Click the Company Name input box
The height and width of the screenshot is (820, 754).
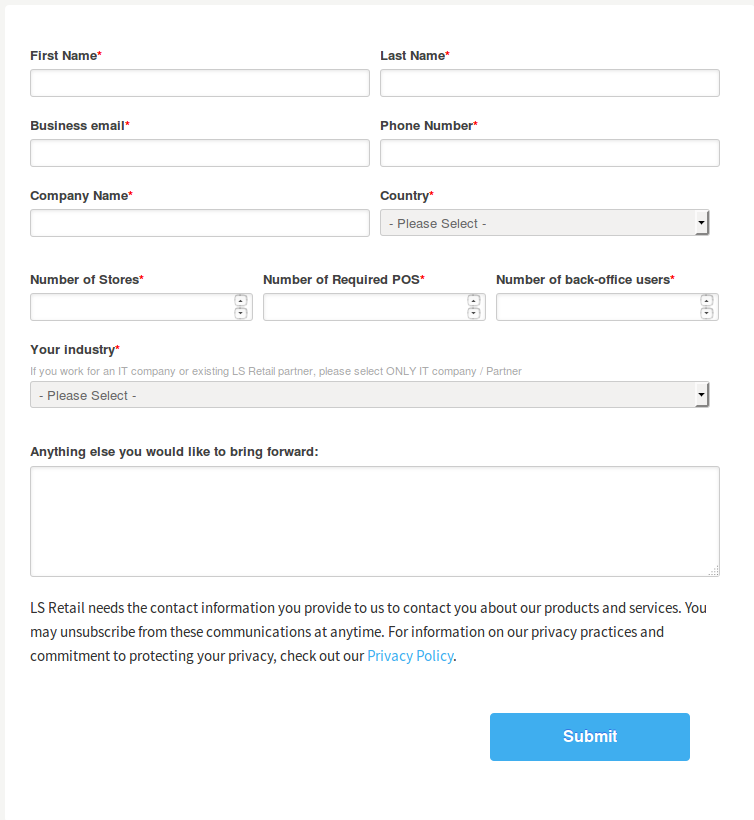tap(199, 222)
